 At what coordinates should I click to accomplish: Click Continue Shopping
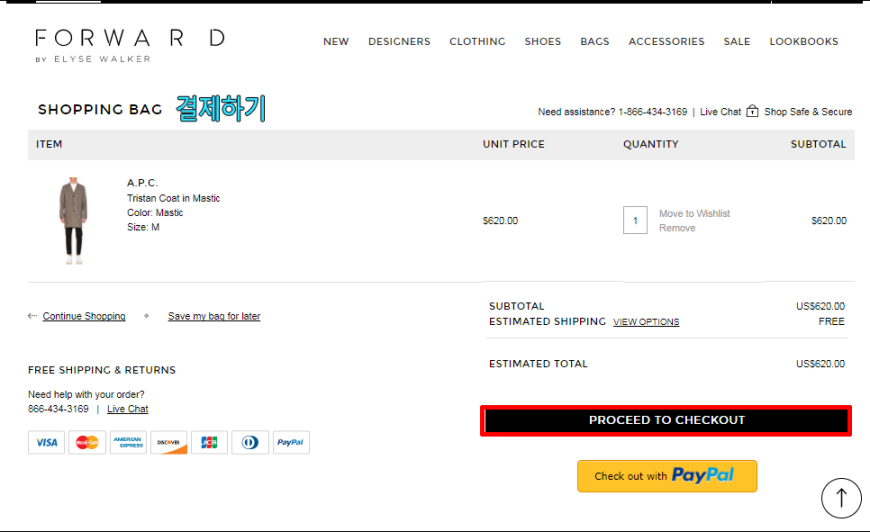pos(84,316)
